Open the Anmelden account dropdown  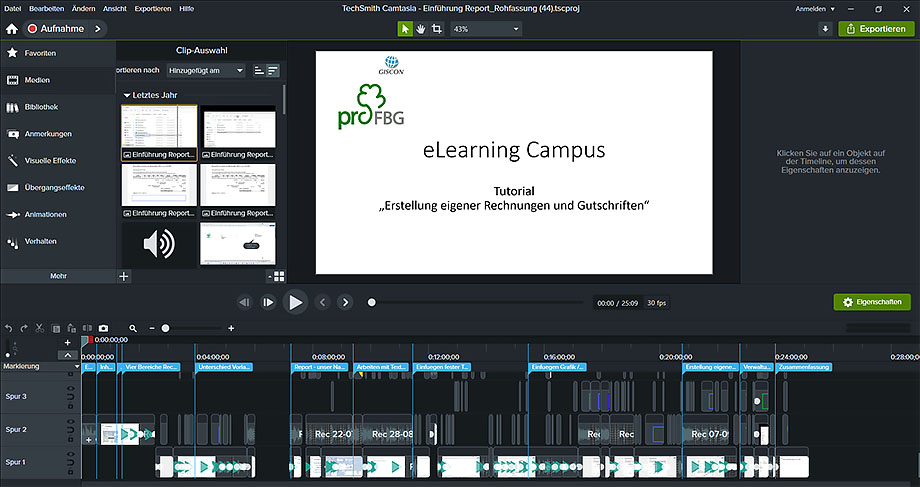click(x=815, y=9)
